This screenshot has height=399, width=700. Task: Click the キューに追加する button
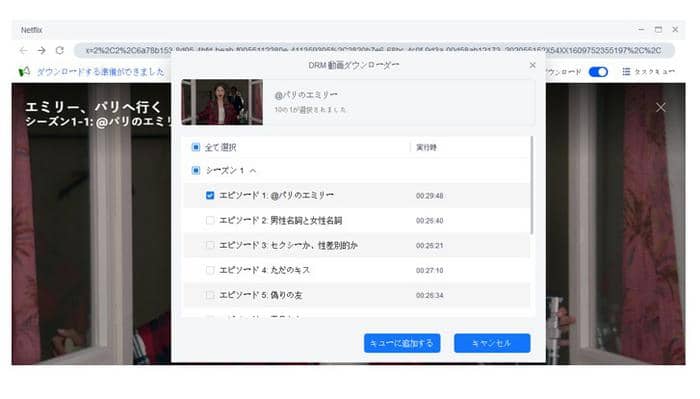pos(402,343)
